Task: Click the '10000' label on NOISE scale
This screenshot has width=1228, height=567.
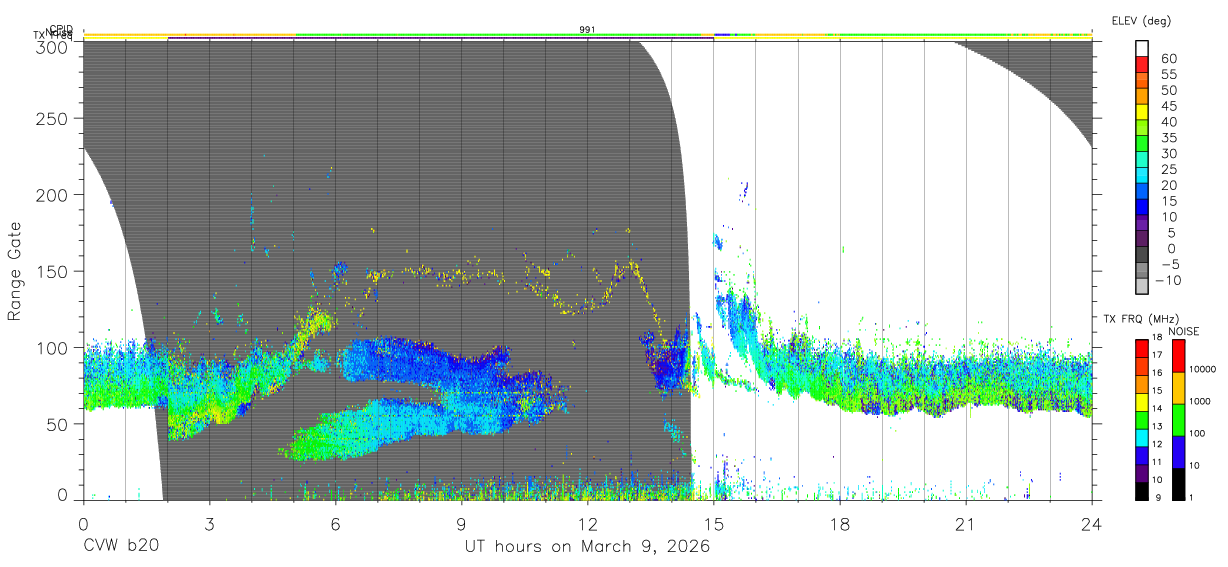Action: pos(1203,369)
